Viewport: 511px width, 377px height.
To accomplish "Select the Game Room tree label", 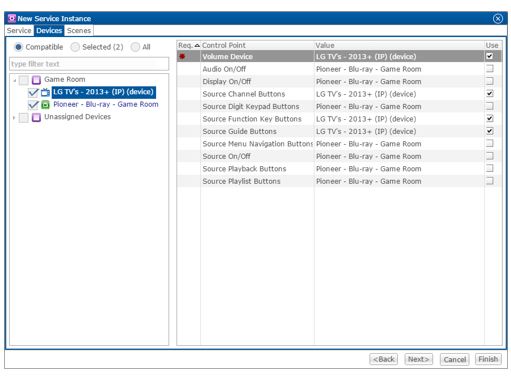I will tap(65, 79).
